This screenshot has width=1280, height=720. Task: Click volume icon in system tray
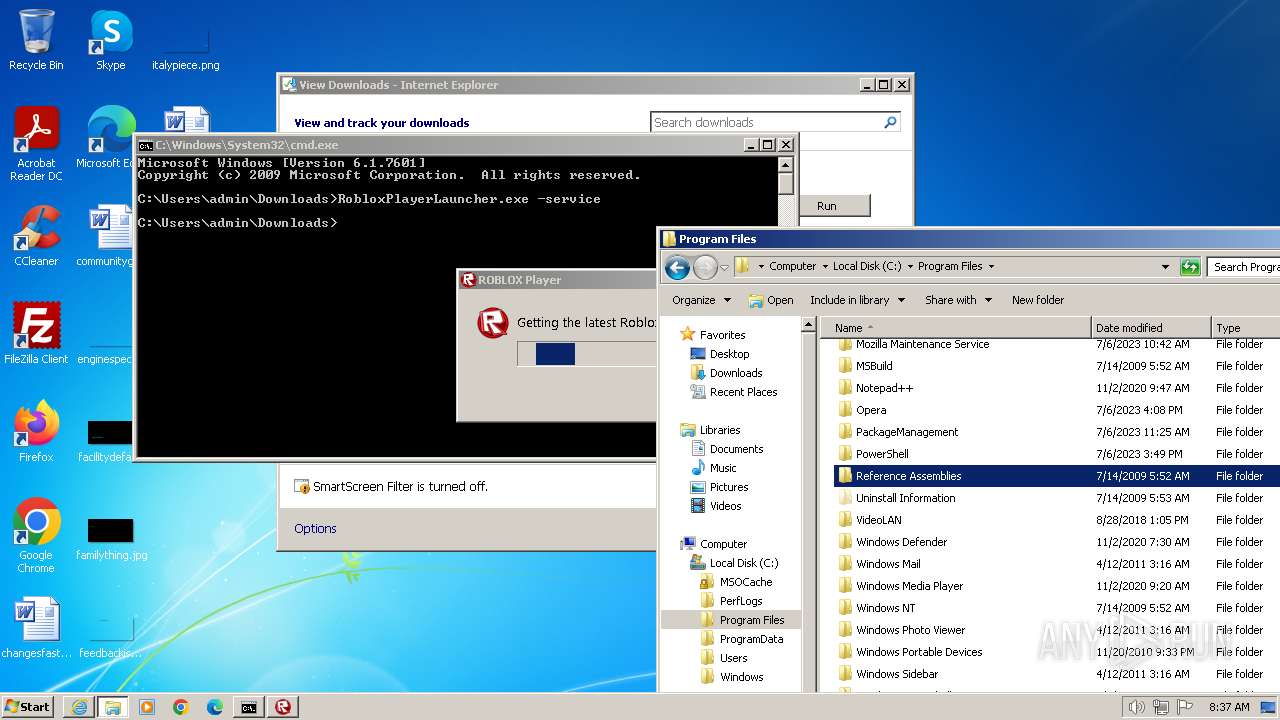pyautogui.click(x=1137, y=707)
